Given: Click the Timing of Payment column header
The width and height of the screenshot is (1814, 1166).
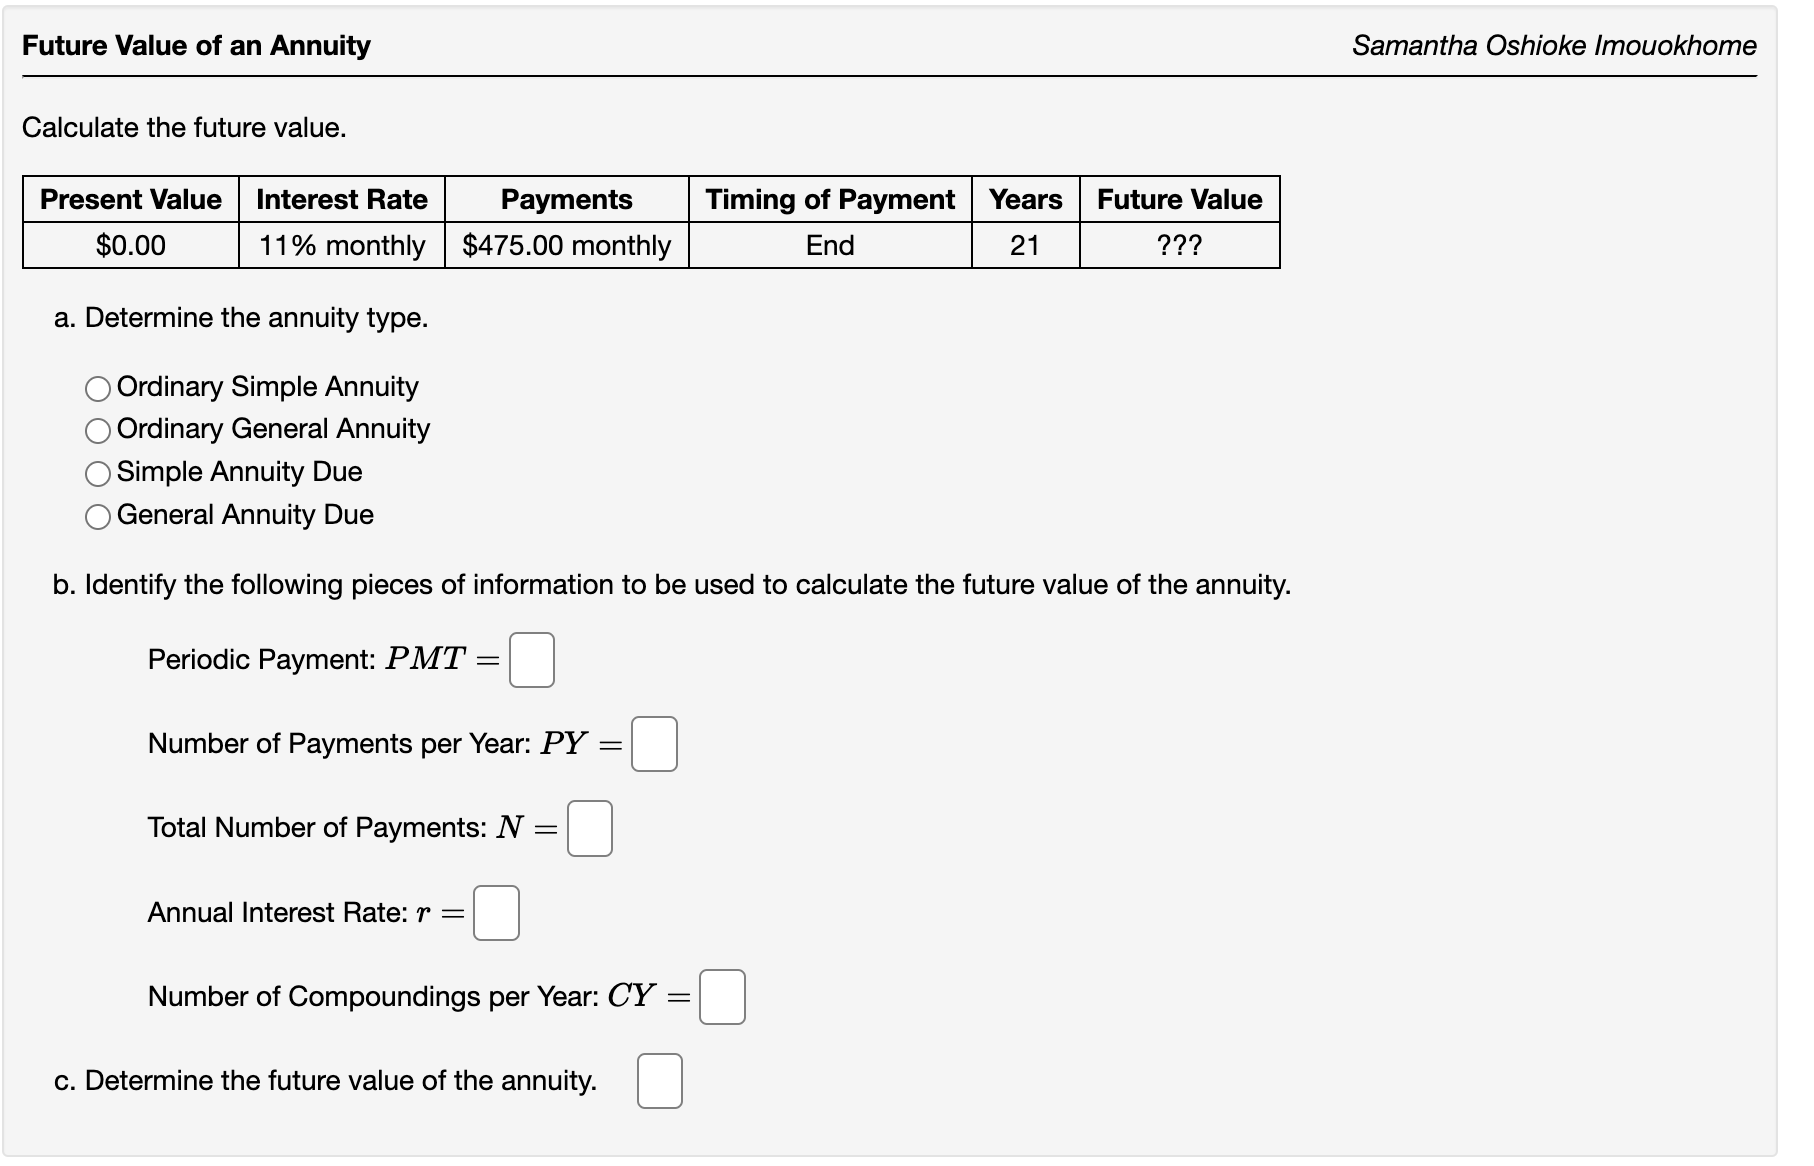Looking at the screenshot, I should pos(829,199).
